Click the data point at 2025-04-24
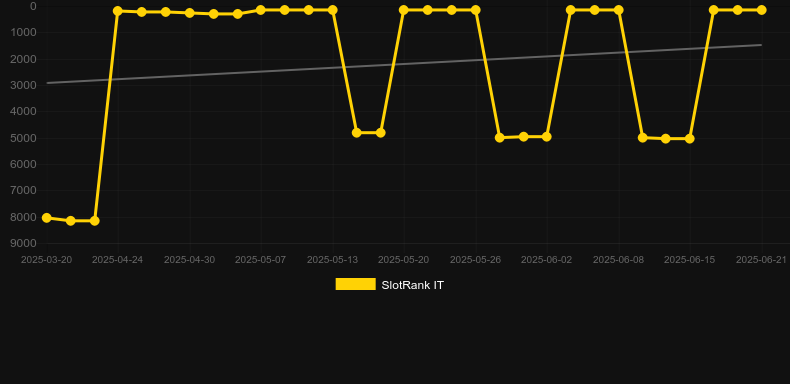This screenshot has height=384, width=790. tap(118, 11)
